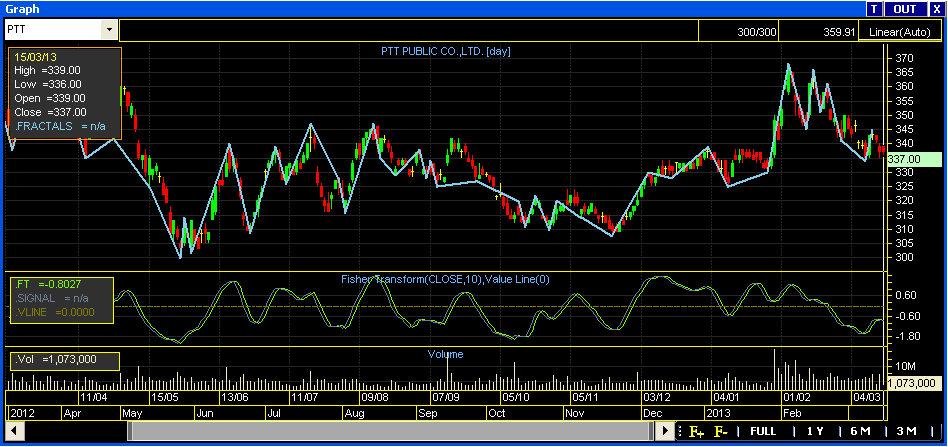The height and width of the screenshot is (447, 948).
Task: Click the Jun month label
Action: pos(205,414)
